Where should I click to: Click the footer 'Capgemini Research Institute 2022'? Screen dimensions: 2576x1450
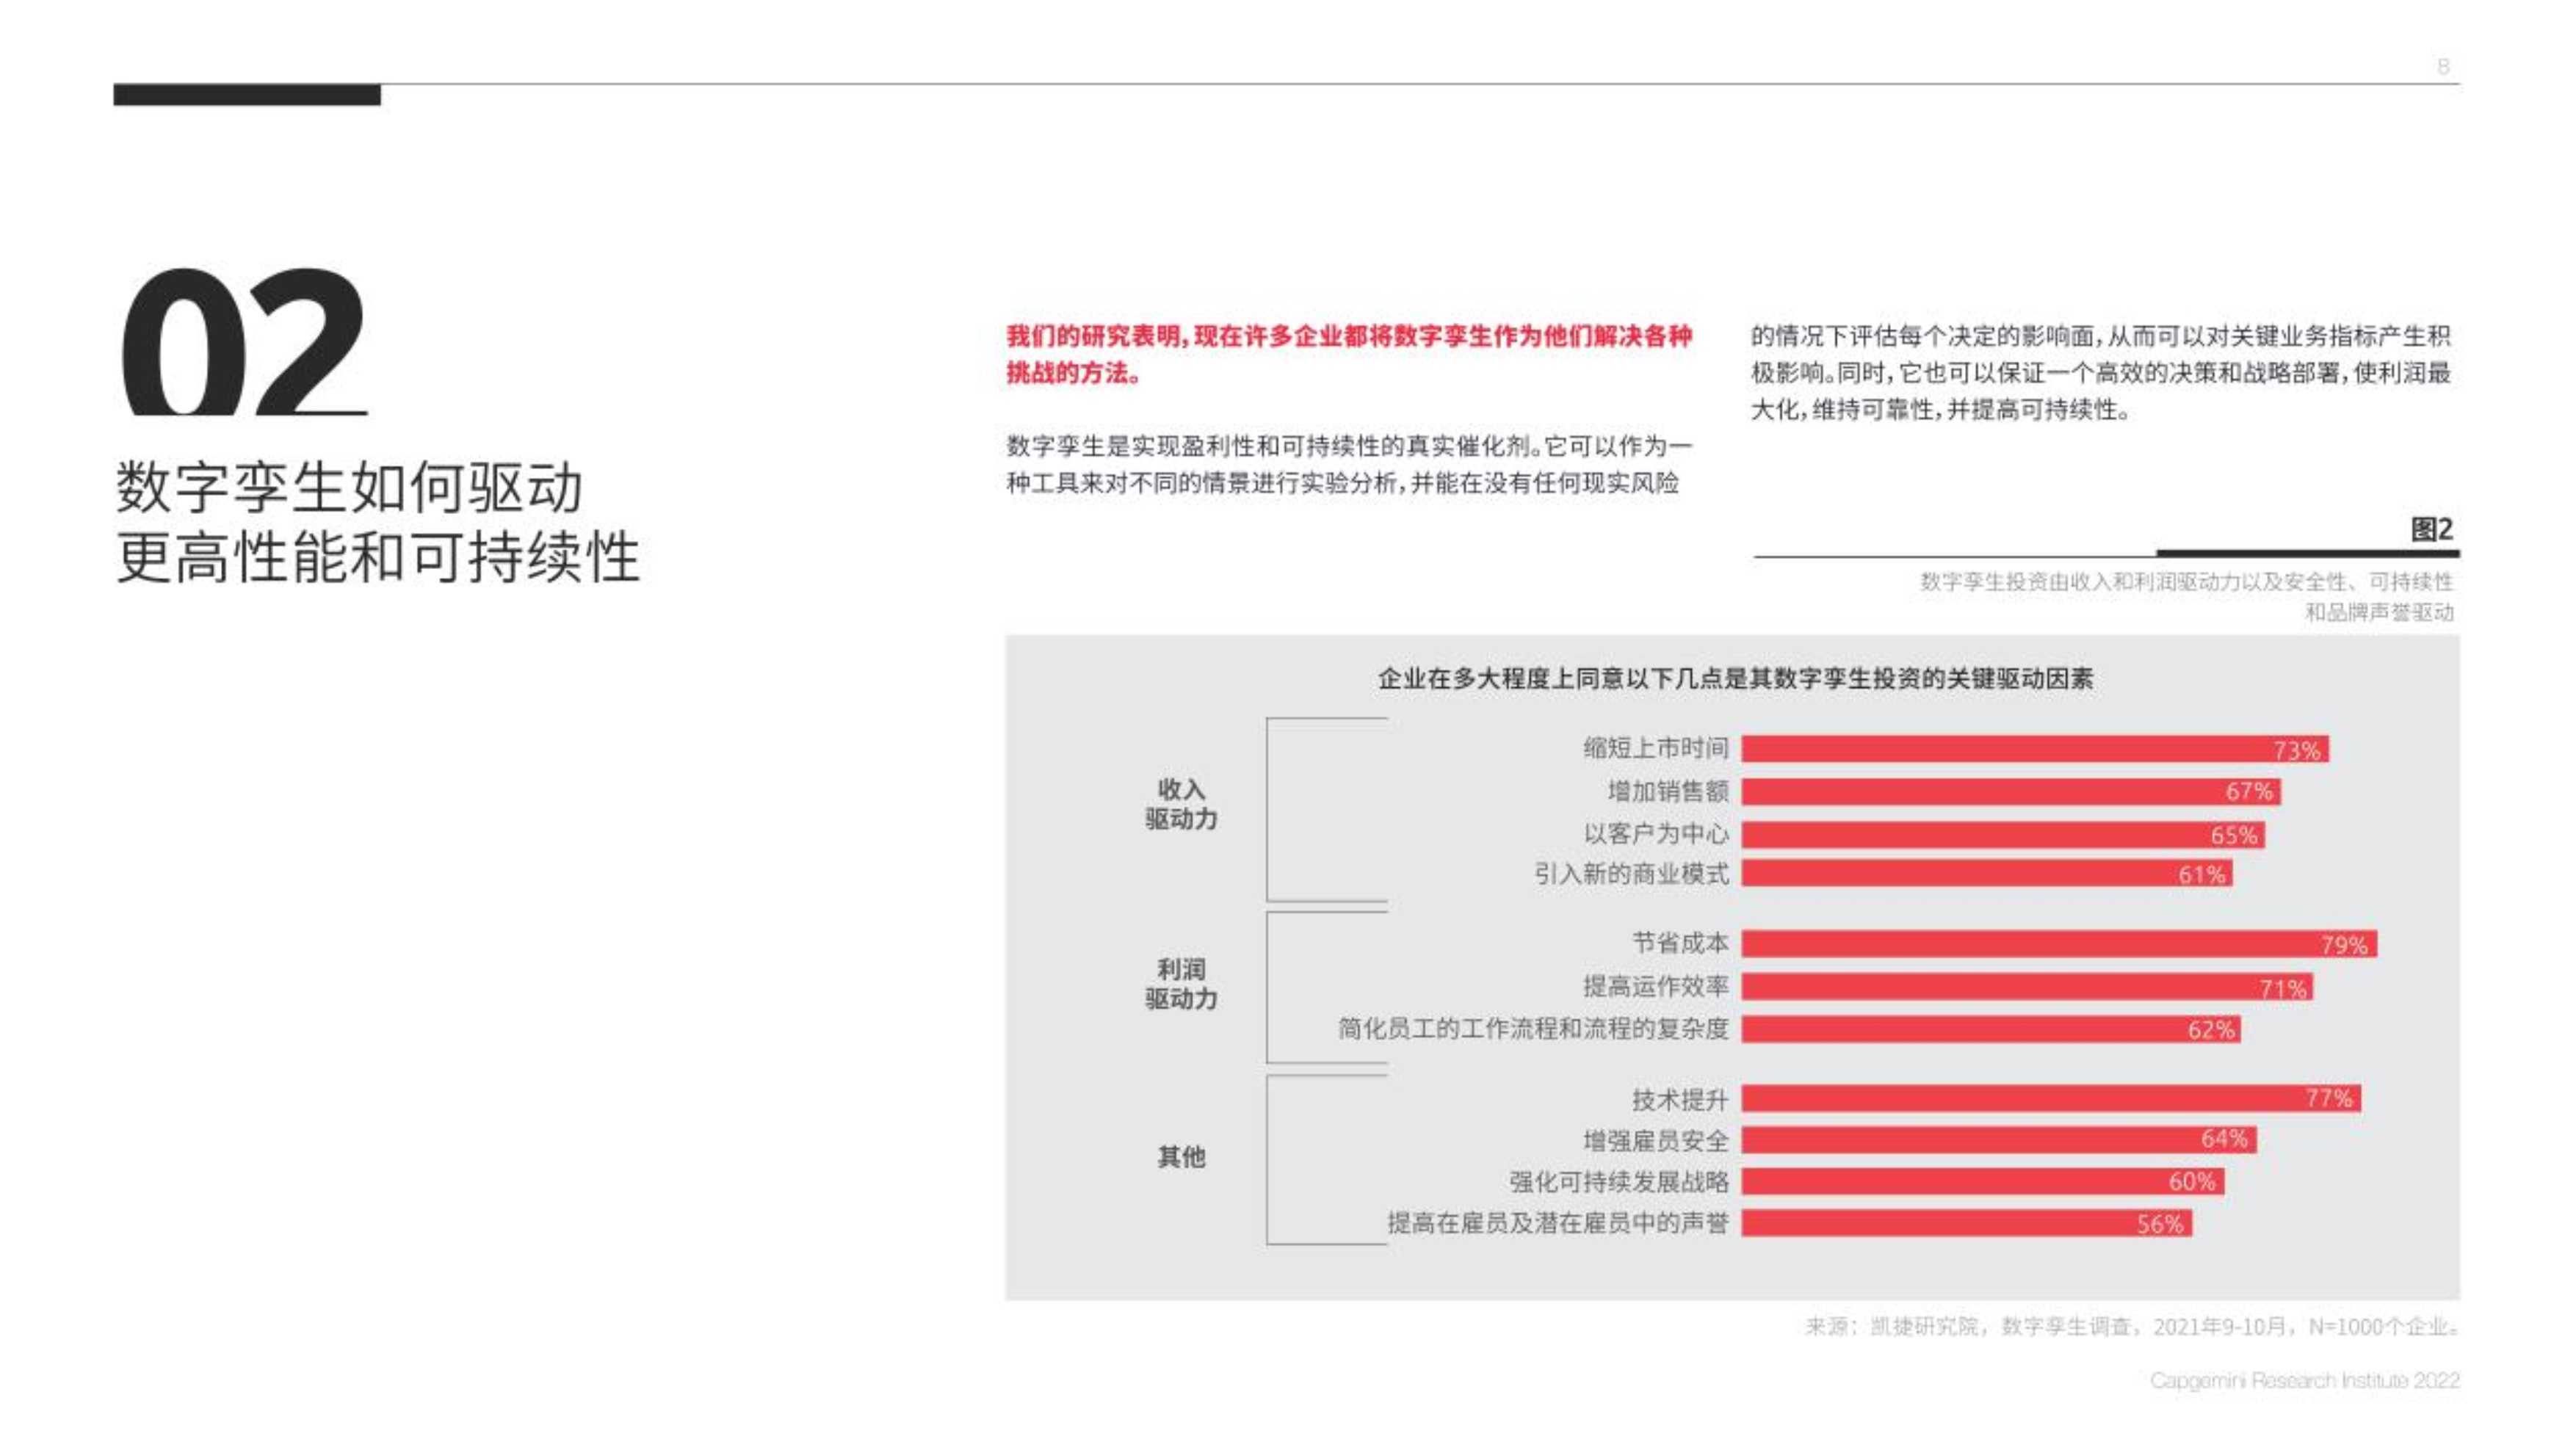coord(2304,1381)
